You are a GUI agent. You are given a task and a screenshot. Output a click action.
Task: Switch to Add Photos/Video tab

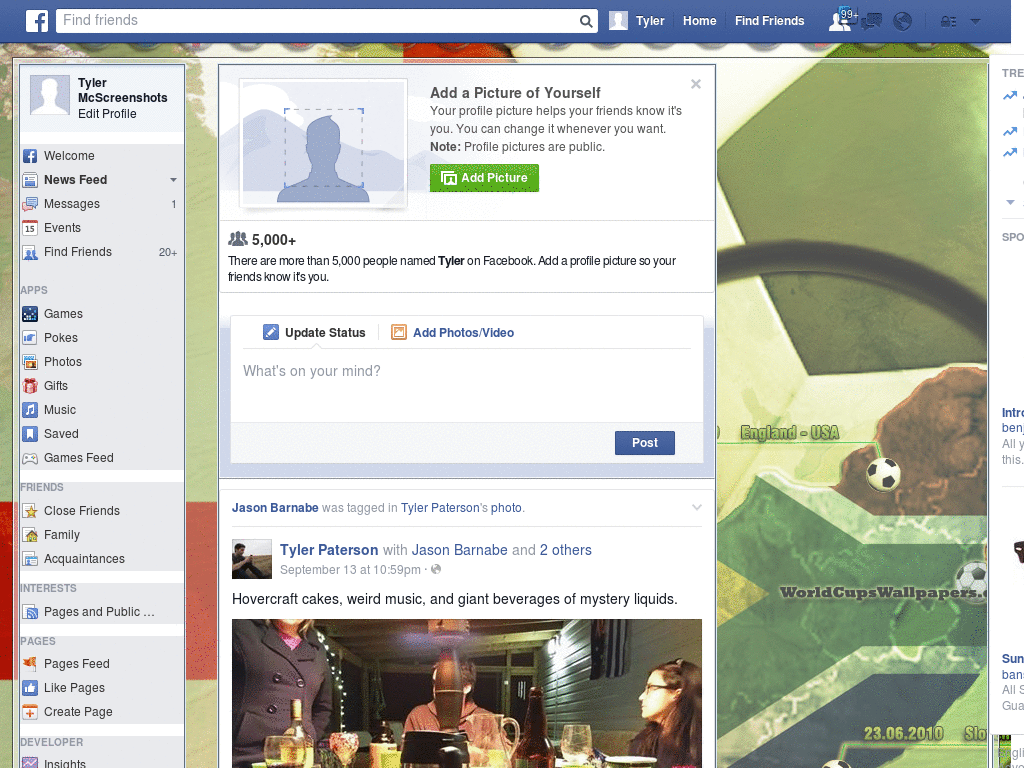coord(453,332)
